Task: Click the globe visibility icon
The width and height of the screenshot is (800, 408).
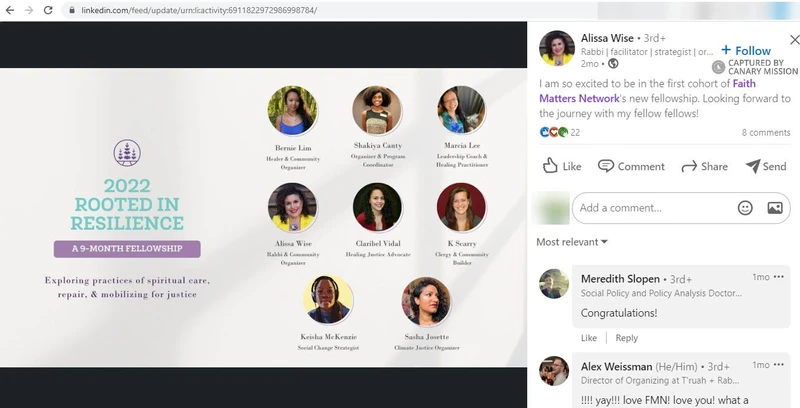Action: tap(613, 64)
